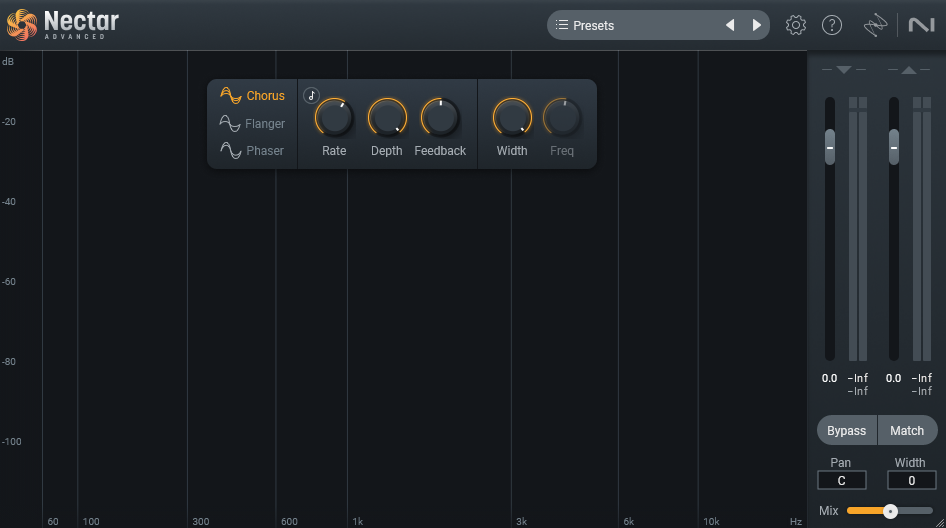This screenshot has height=528, width=946.
Task: Toggle the tempo sync note icon
Action: 311,95
